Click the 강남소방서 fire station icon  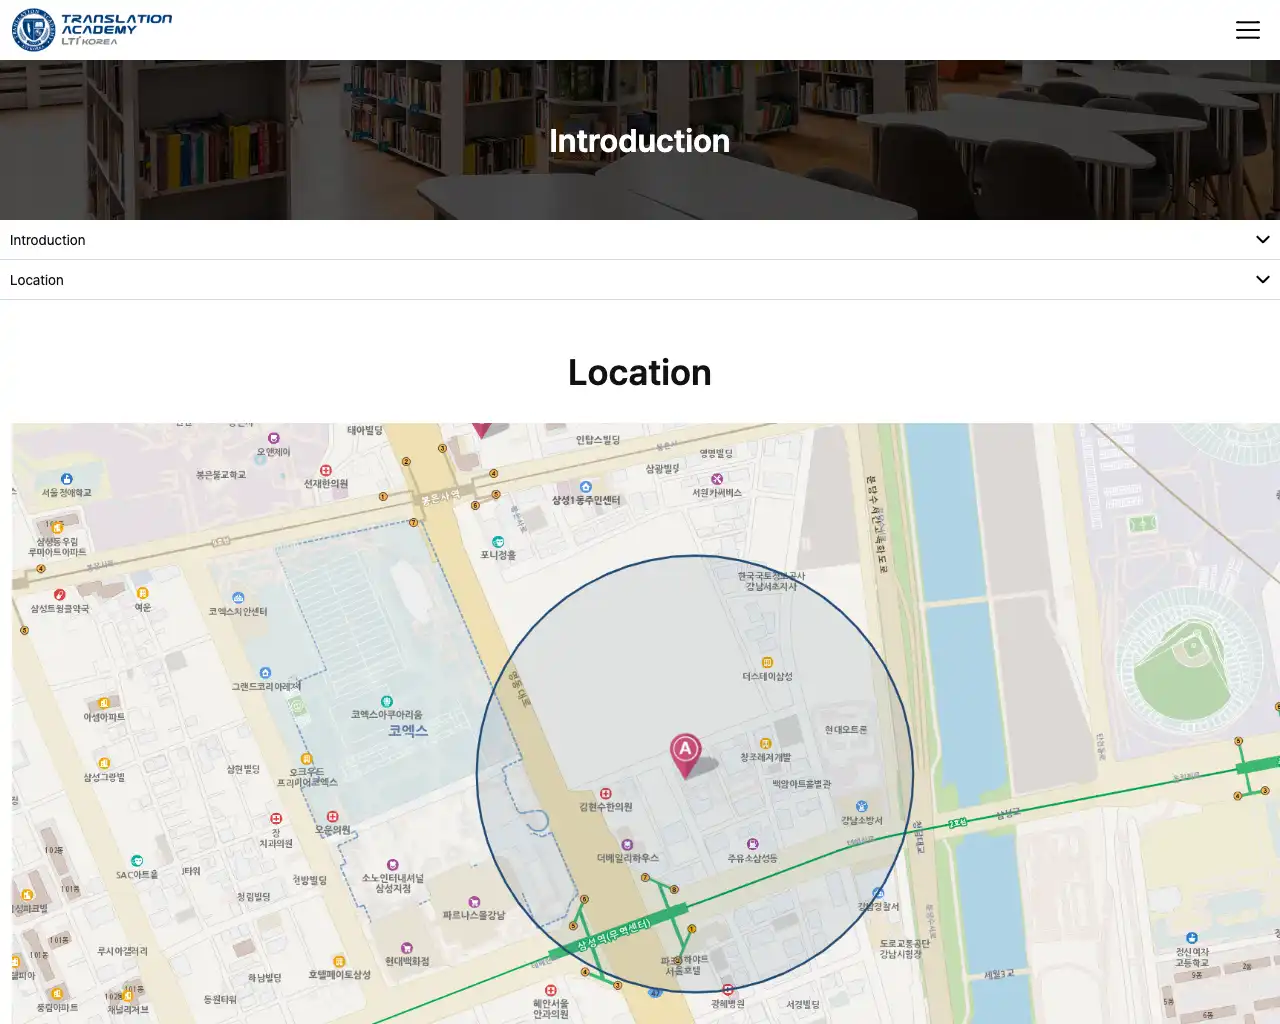[x=862, y=806]
